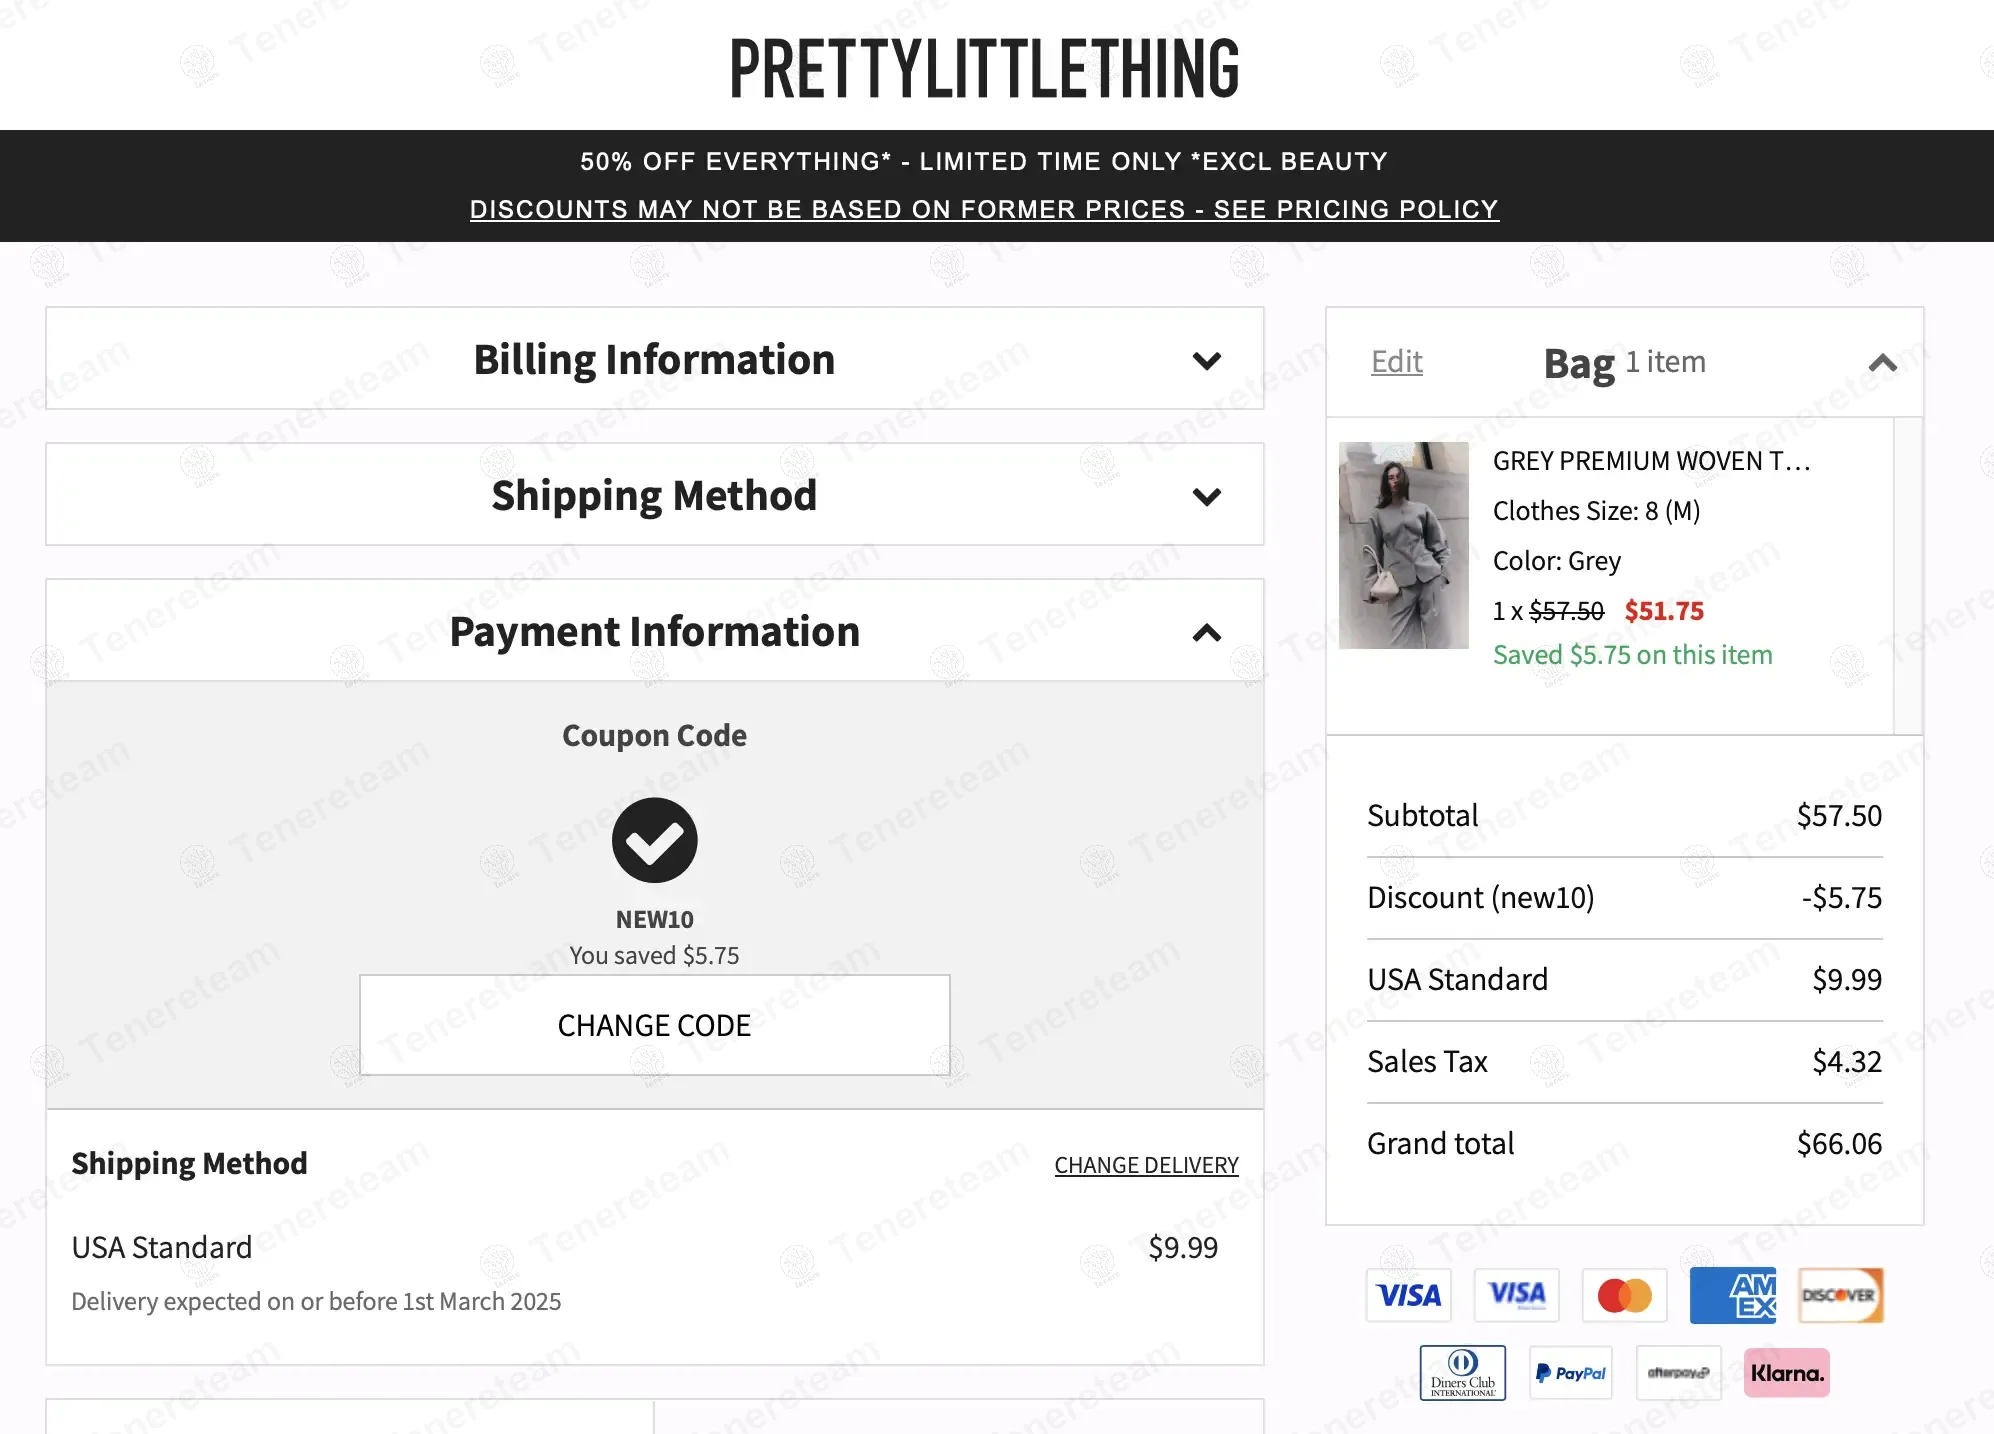This screenshot has width=1994, height=1434.
Task: Click the bag item list scrollbar
Action: [1908, 575]
